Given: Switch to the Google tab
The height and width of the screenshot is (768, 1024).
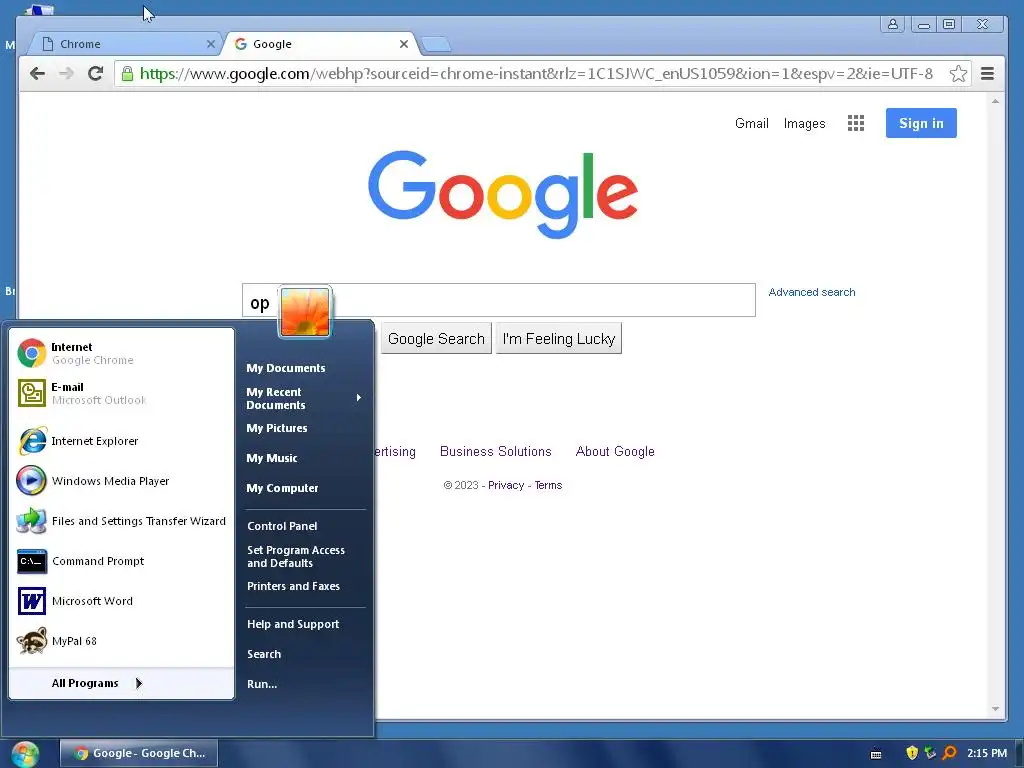Looking at the screenshot, I should click(x=320, y=44).
